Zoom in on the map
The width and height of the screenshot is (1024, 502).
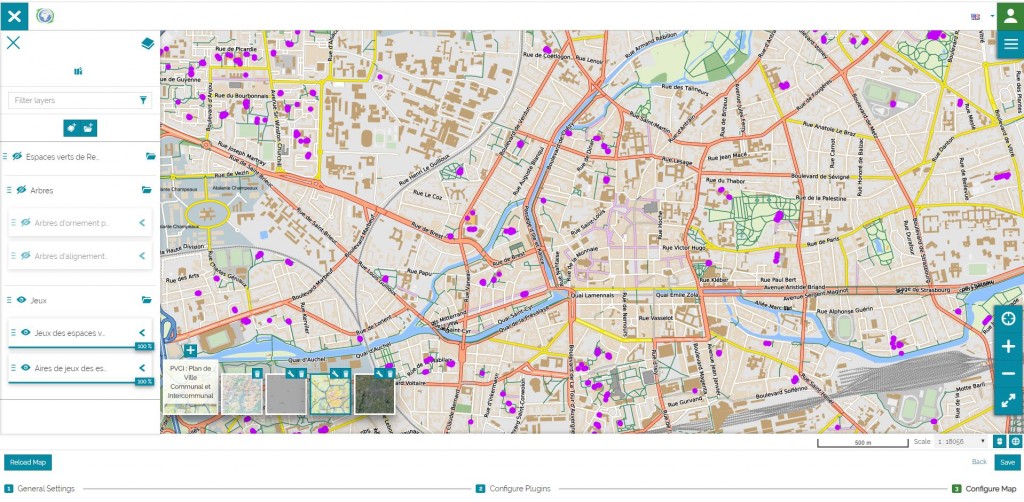click(x=1008, y=346)
